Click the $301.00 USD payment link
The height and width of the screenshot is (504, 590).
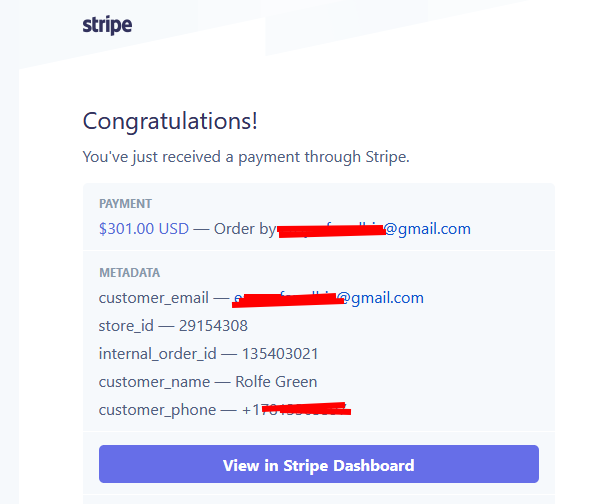pyautogui.click(x=144, y=229)
